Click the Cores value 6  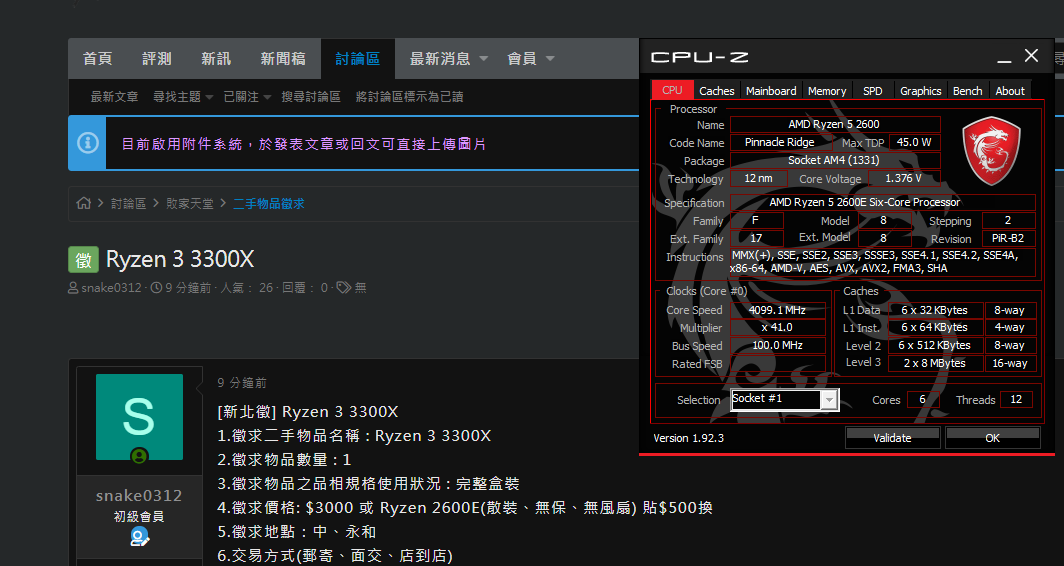click(922, 399)
